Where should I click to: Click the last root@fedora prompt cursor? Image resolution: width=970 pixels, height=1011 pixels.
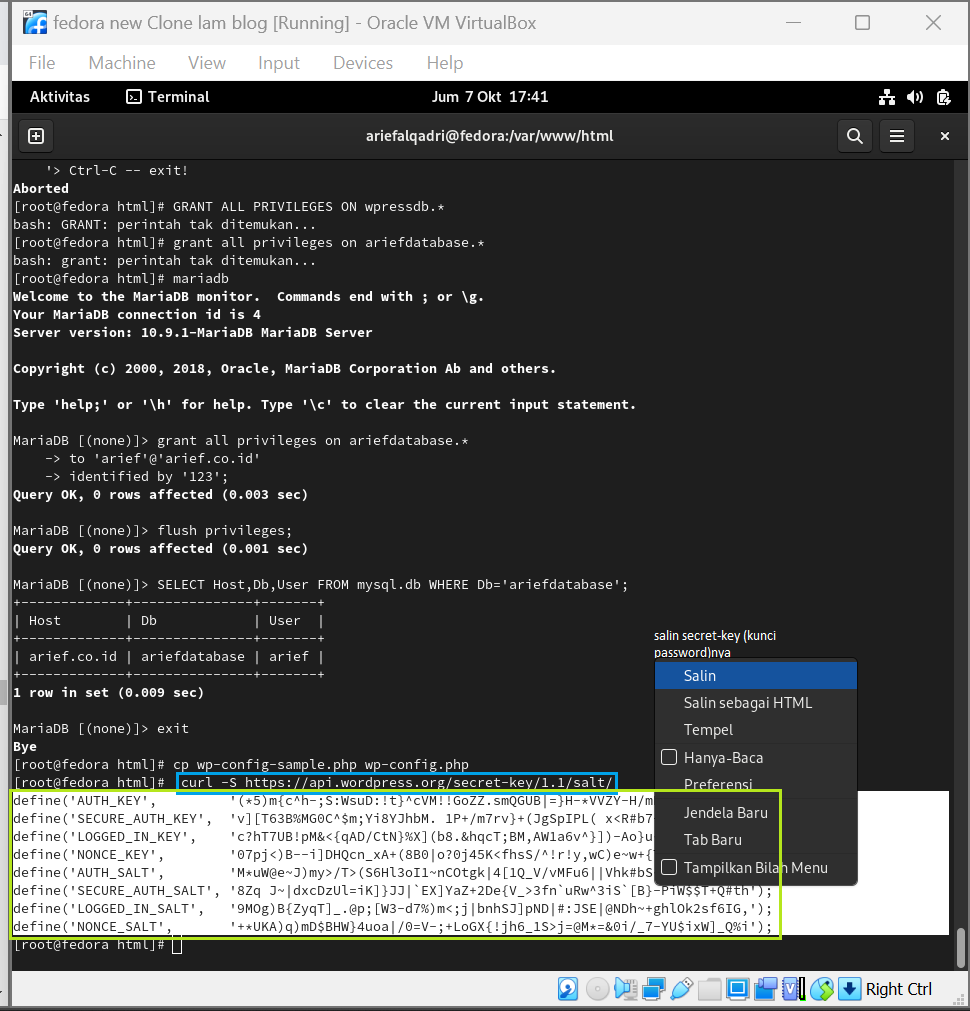point(177,945)
